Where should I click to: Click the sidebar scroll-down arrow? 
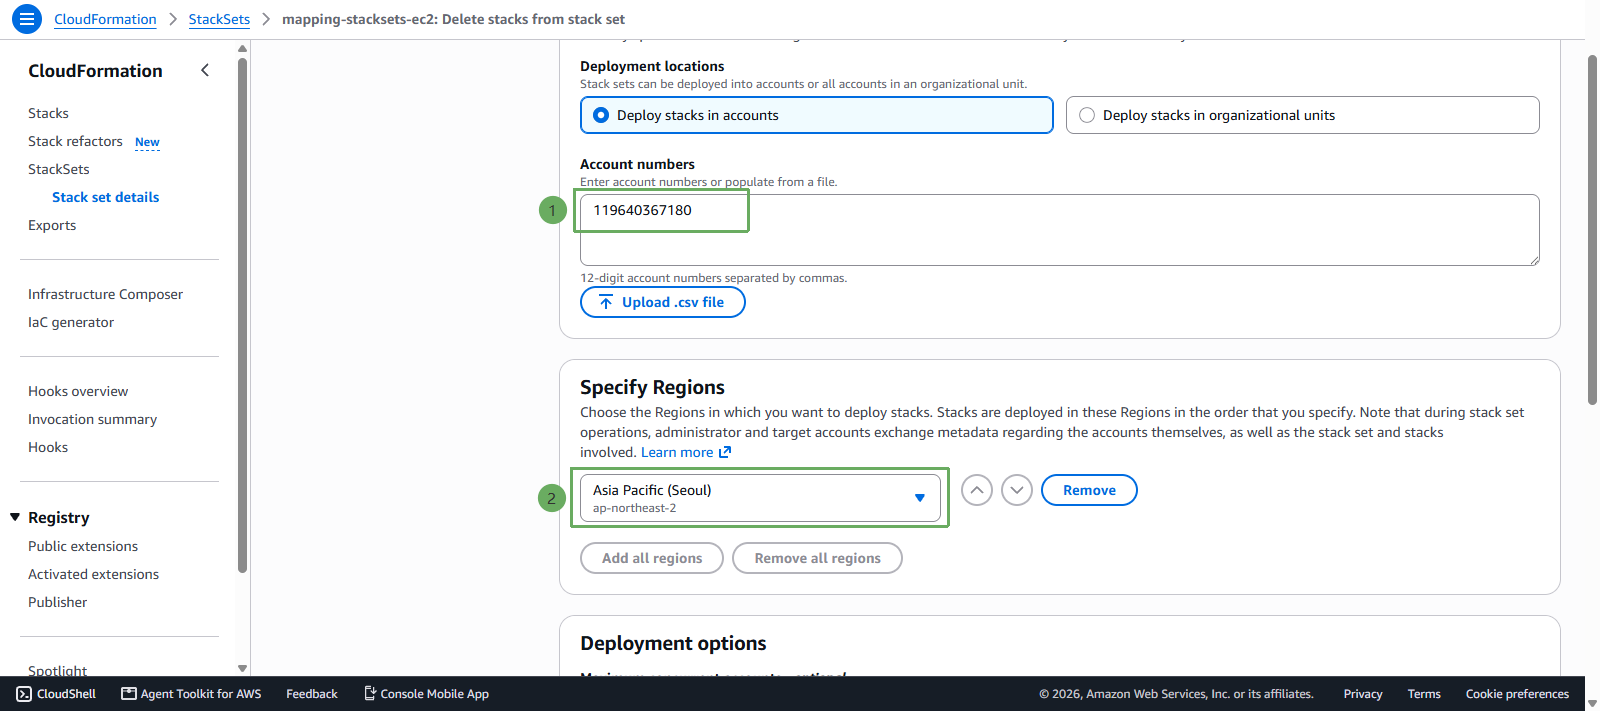[x=242, y=668]
